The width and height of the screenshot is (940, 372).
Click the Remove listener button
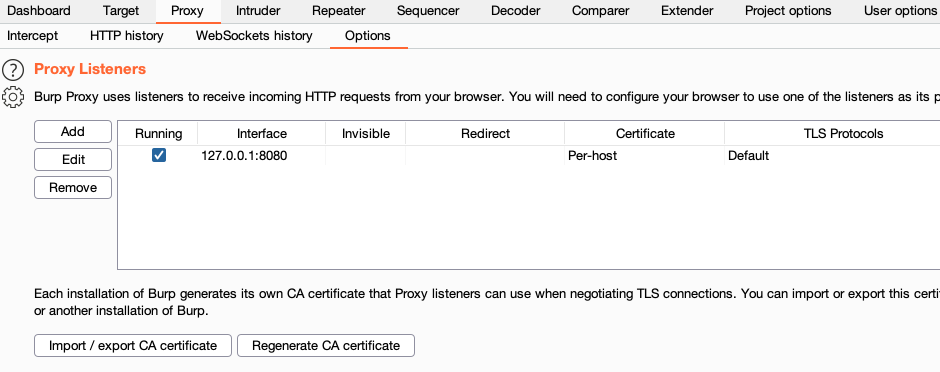(x=73, y=187)
